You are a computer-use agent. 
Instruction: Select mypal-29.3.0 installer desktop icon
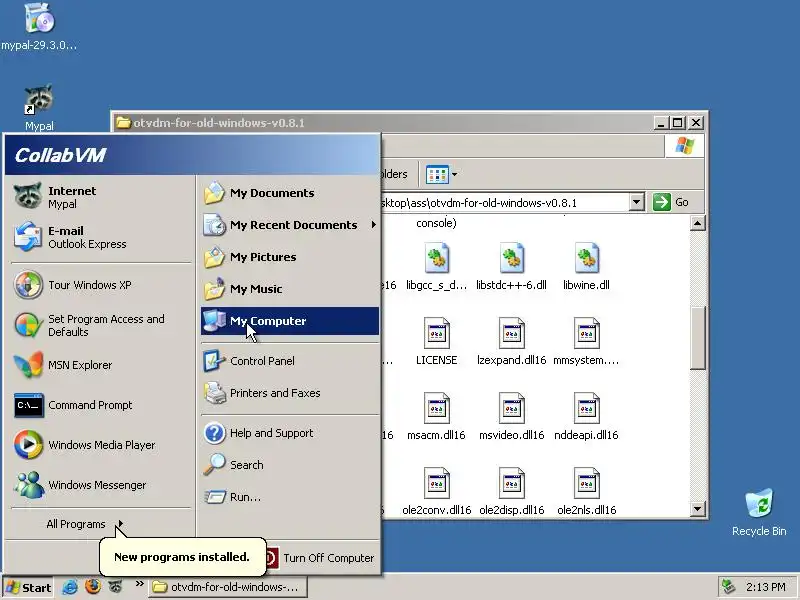coord(39,27)
